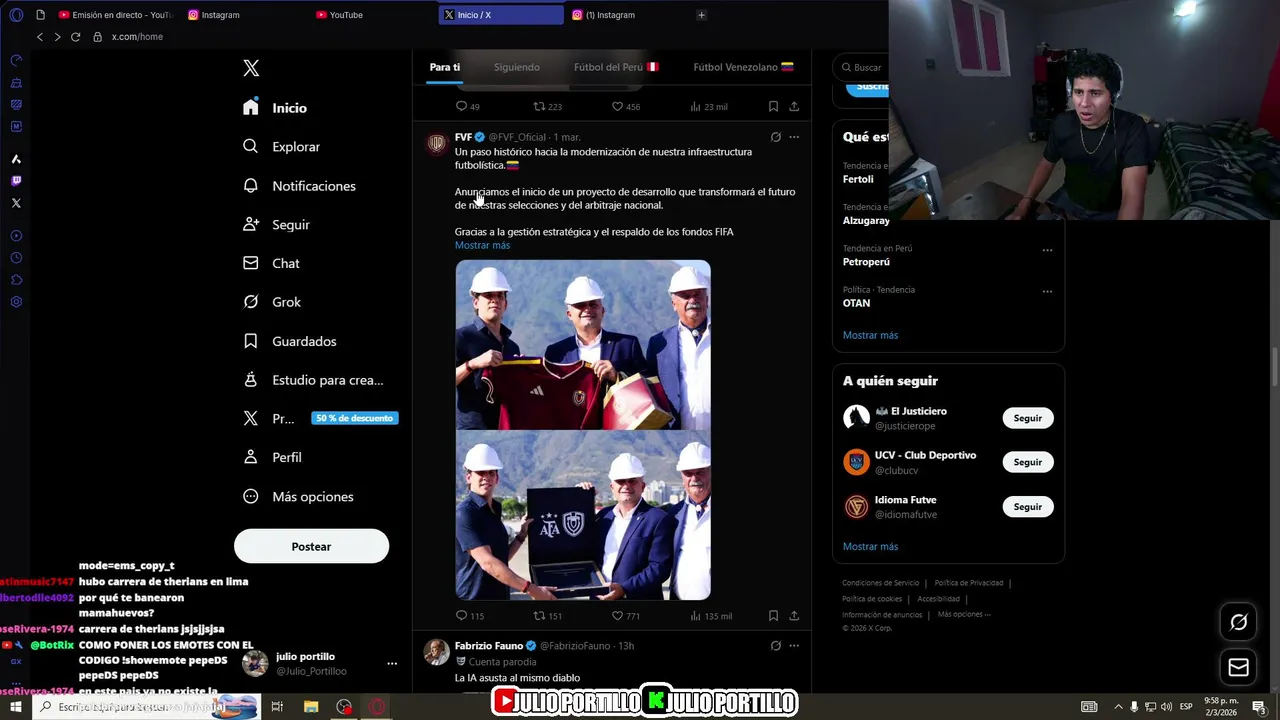The width and height of the screenshot is (1280, 720).
Task: Click the 50 % de descuento badge
Action: pyautogui.click(x=355, y=418)
